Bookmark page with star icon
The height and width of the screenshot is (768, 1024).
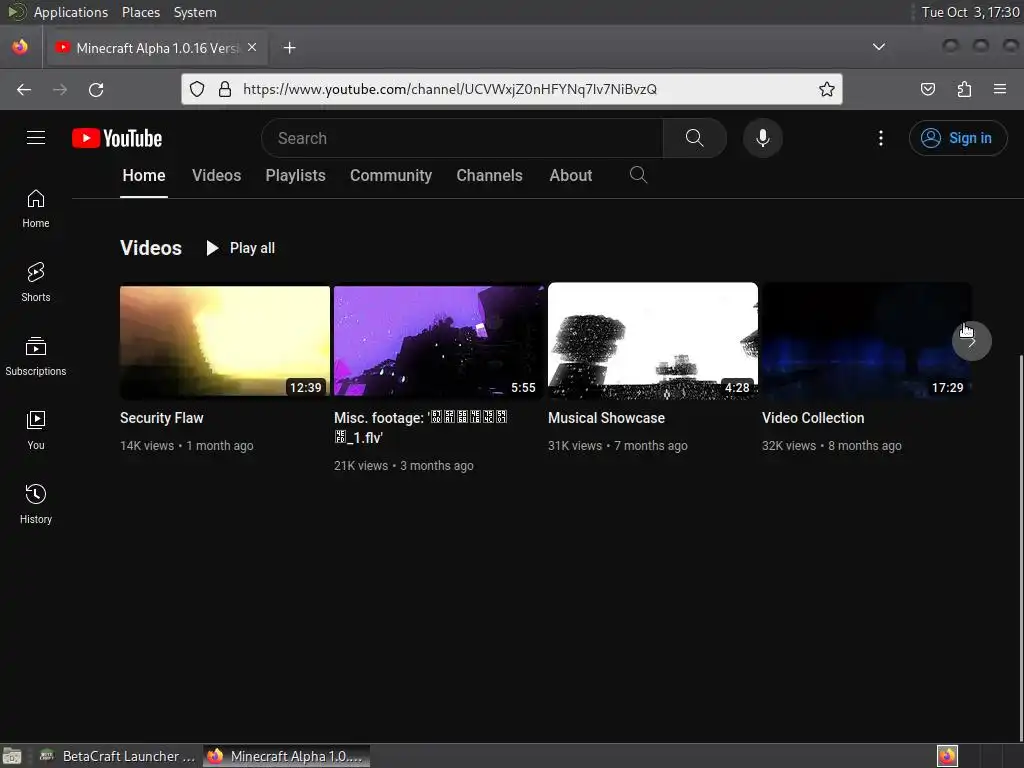coord(826,89)
